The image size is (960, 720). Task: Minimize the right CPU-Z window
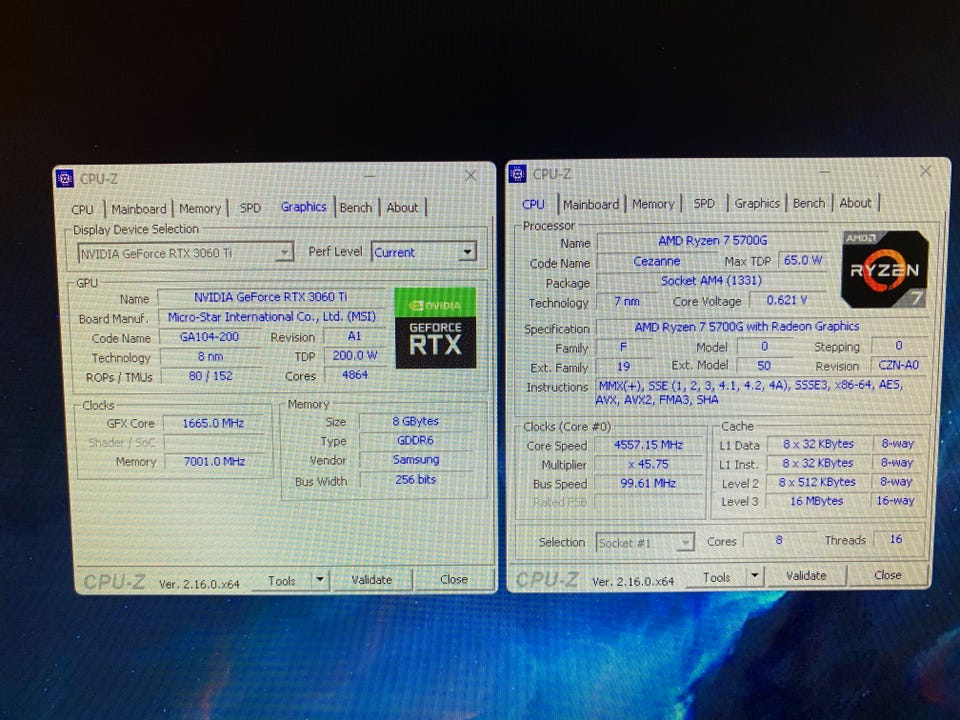pos(824,172)
